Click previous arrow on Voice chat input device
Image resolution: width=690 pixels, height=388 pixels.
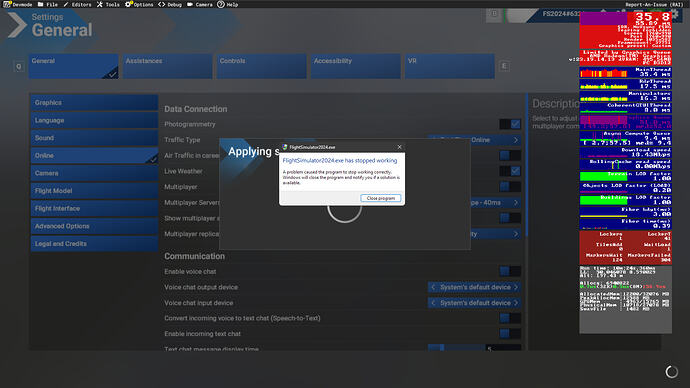point(433,303)
